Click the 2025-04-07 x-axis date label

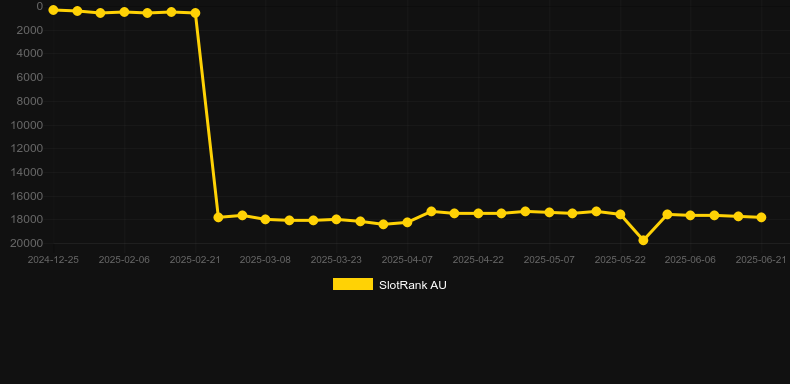pos(407,260)
